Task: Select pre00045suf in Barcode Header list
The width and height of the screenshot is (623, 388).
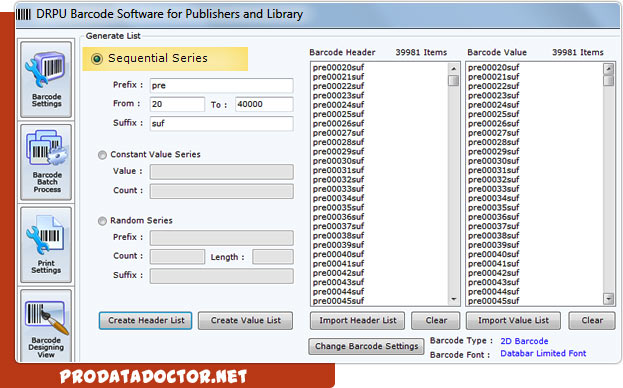Action: (x=338, y=301)
